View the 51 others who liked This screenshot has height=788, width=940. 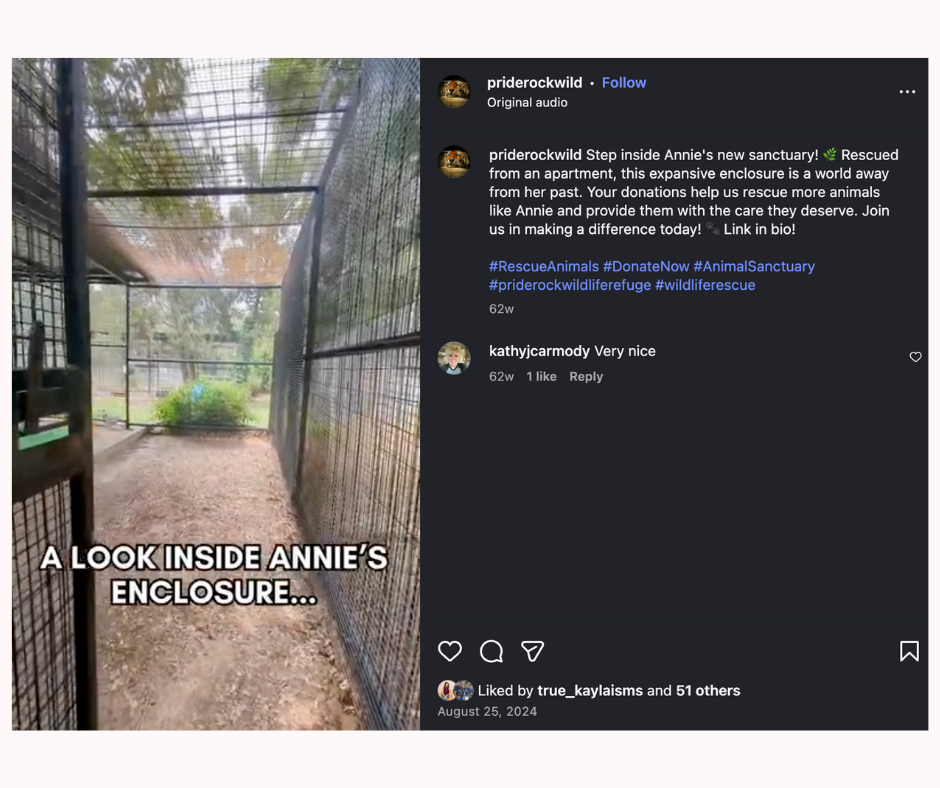[x=708, y=691]
